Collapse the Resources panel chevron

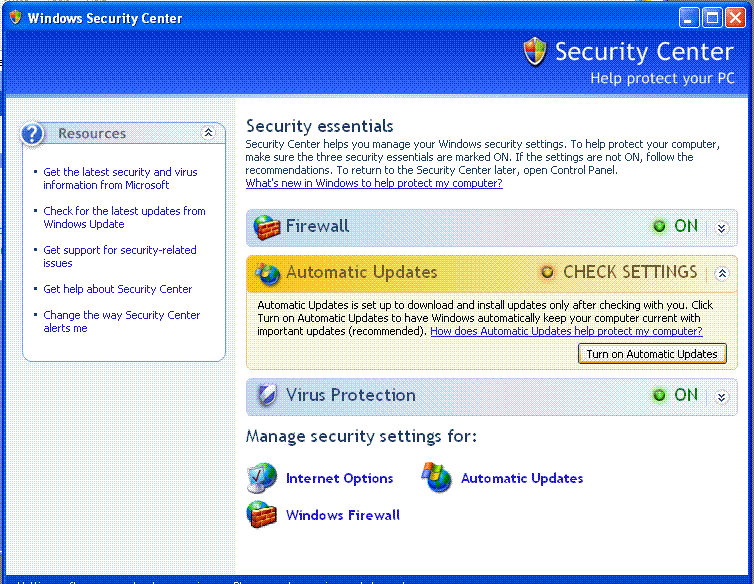[208, 132]
